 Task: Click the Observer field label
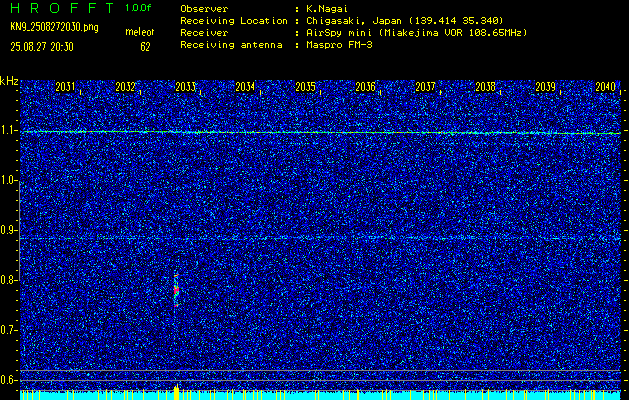click(x=204, y=9)
